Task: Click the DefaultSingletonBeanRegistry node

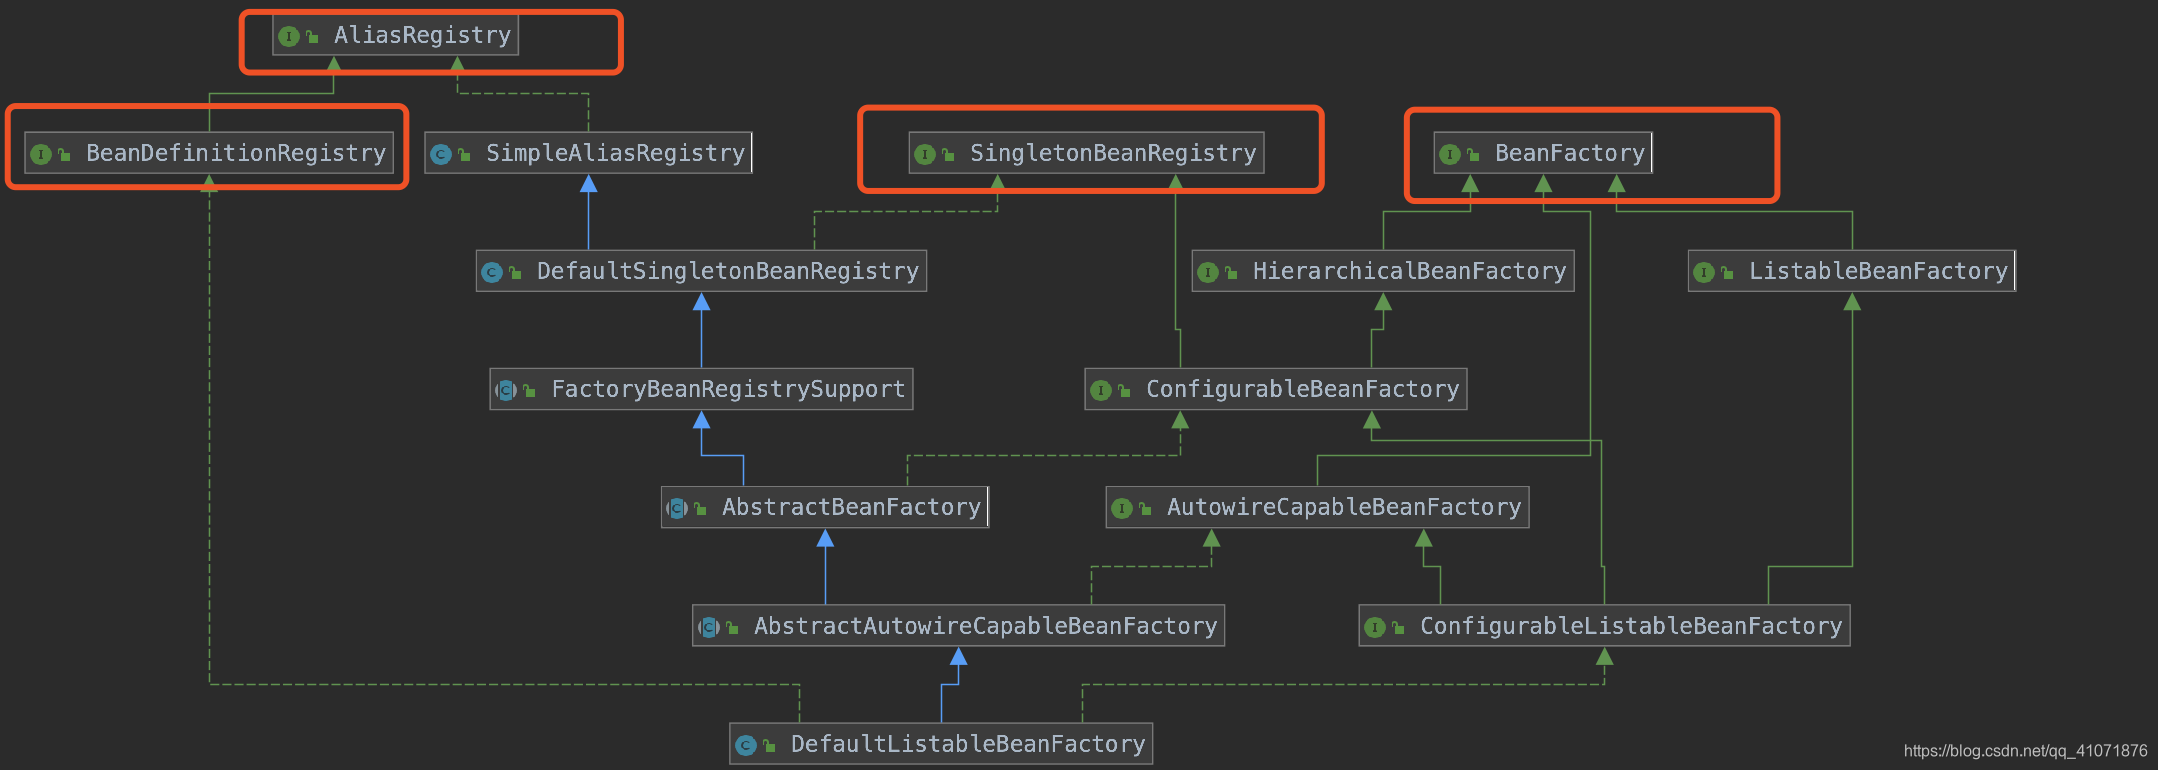Action: pos(701,271)
